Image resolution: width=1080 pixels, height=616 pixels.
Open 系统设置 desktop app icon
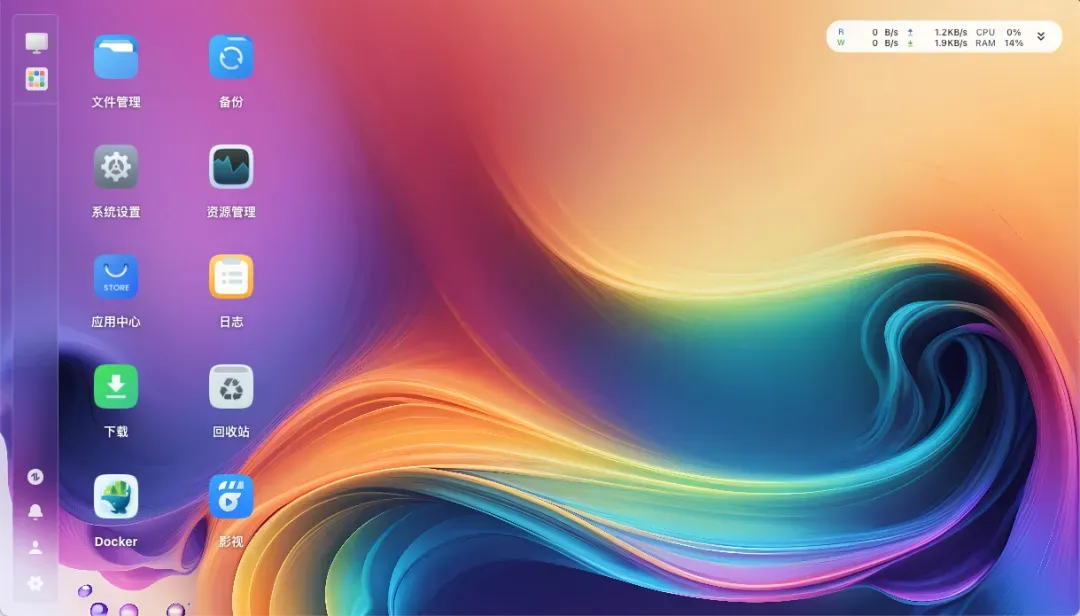coord(116,168)
